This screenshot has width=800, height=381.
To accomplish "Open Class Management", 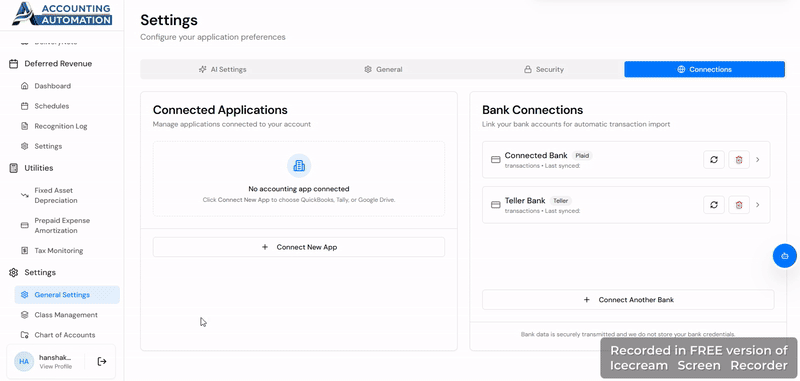I will coord(66,315).
